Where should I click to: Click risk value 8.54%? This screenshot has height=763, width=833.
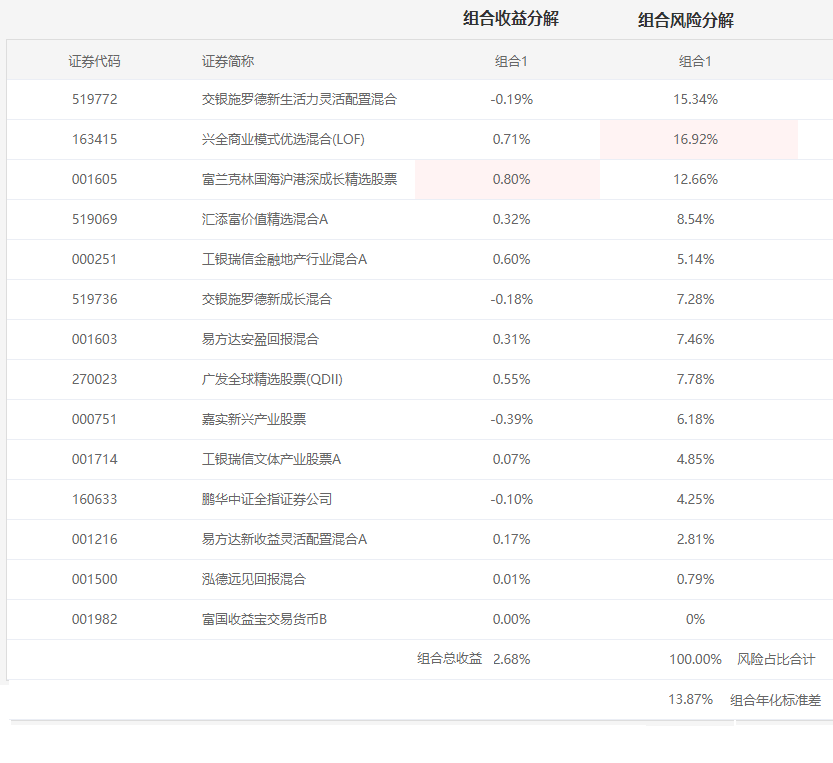[695, 219]
